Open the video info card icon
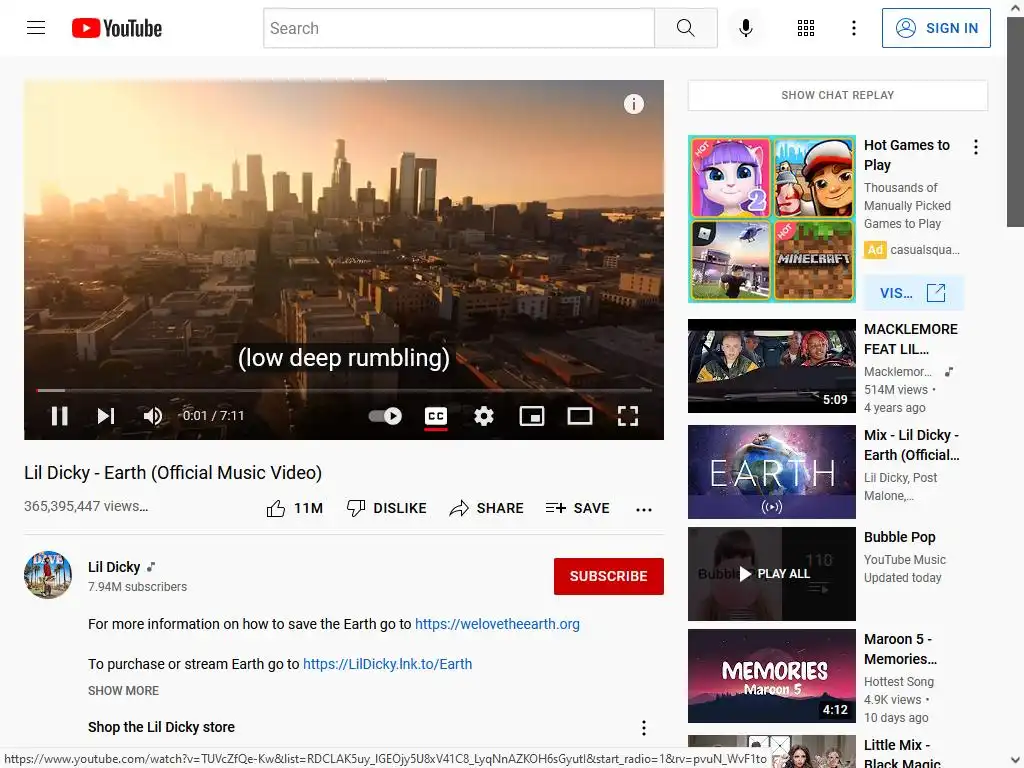 point(633,104)
